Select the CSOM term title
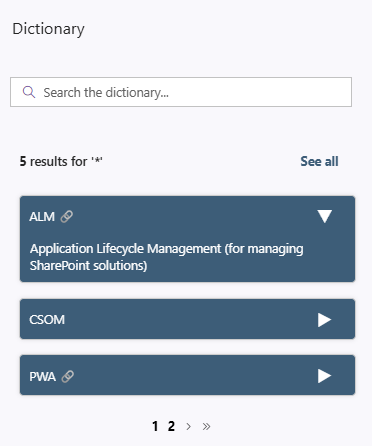 click(x=47, y=320)
